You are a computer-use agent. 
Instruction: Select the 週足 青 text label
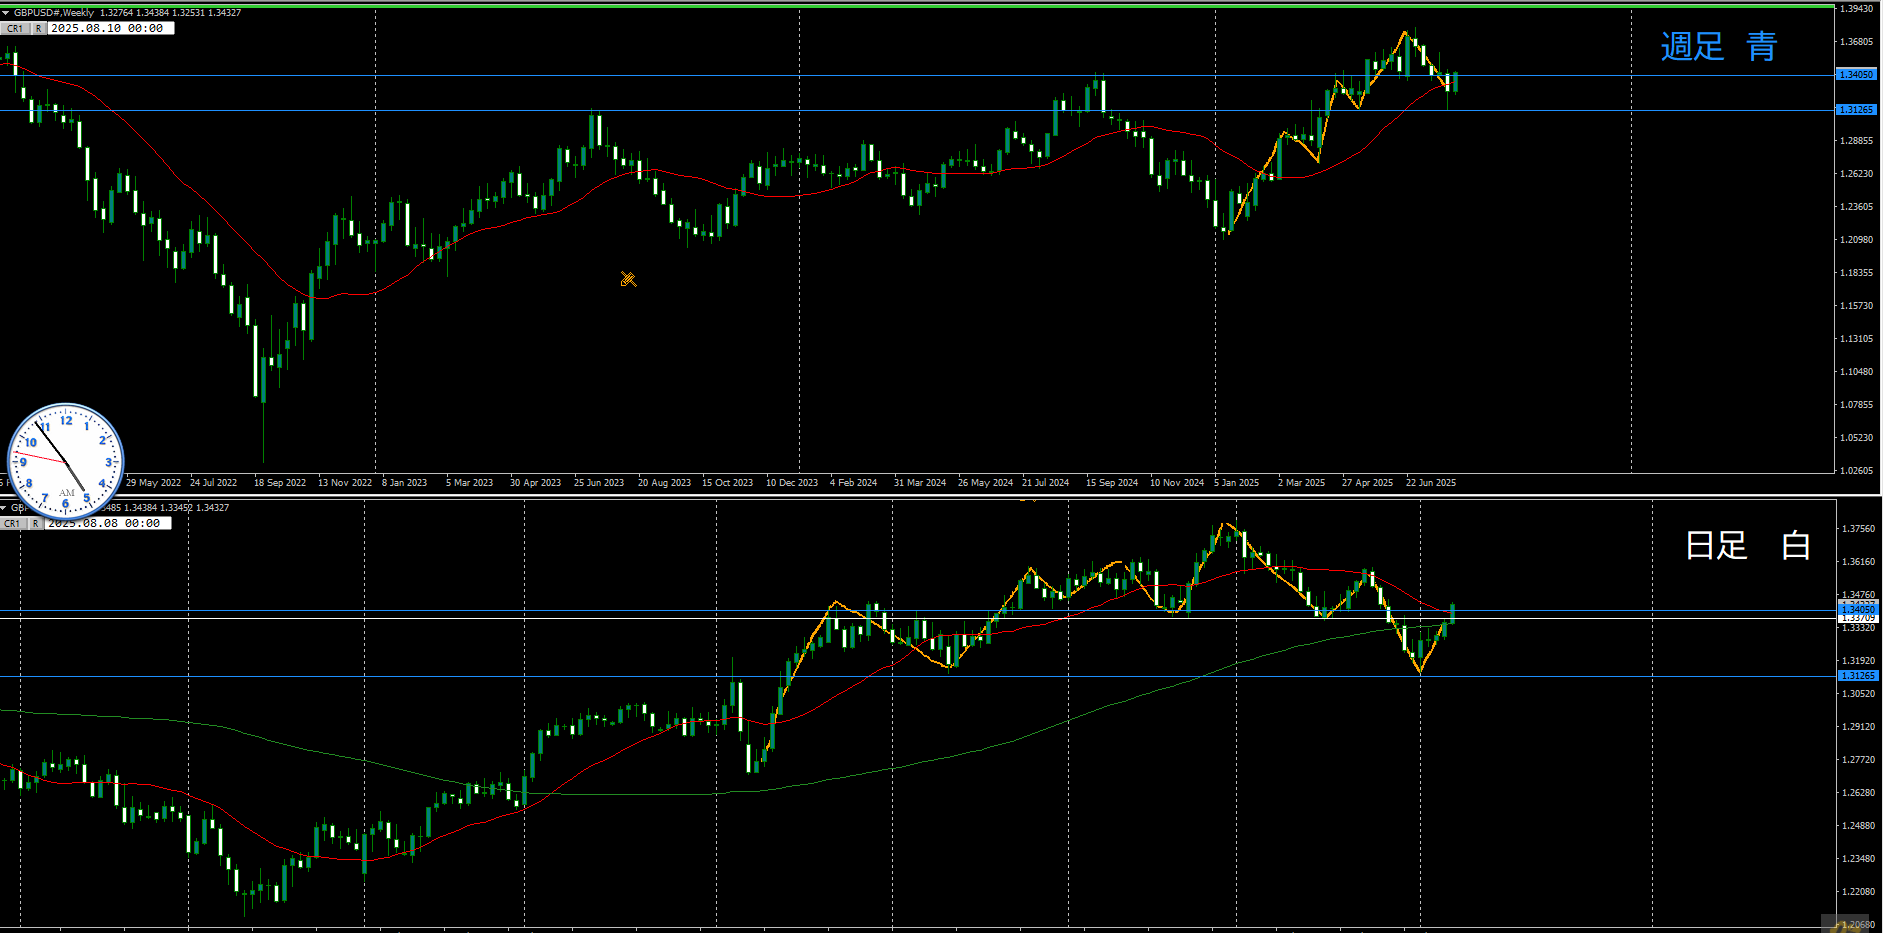(1718, 46)
